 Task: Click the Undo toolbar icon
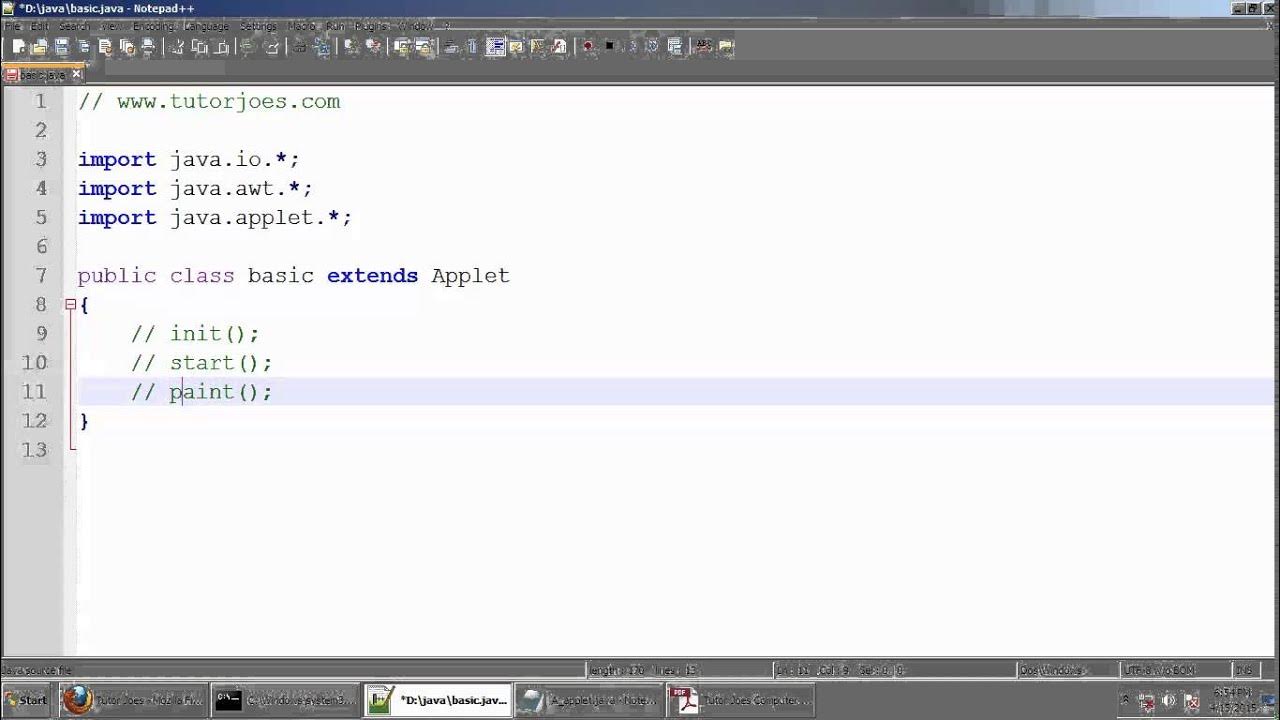click(248, 46)
